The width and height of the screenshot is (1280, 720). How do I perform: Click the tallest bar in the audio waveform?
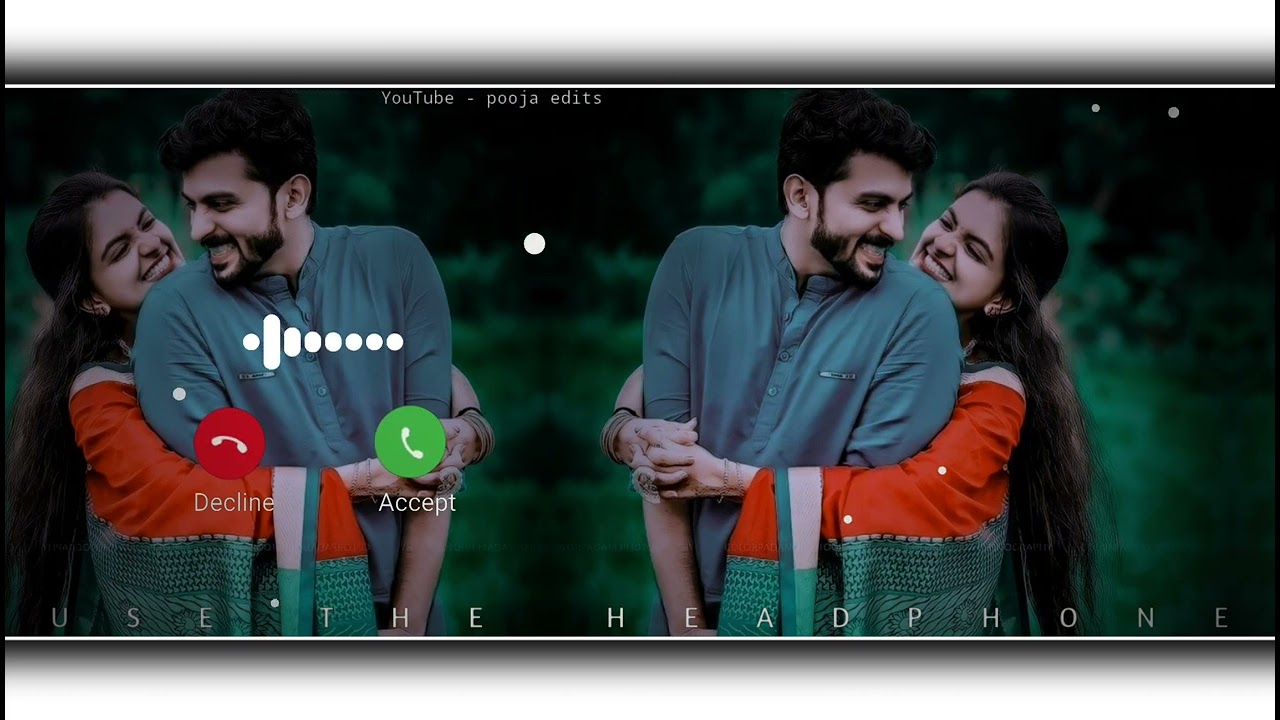[271, 342]
